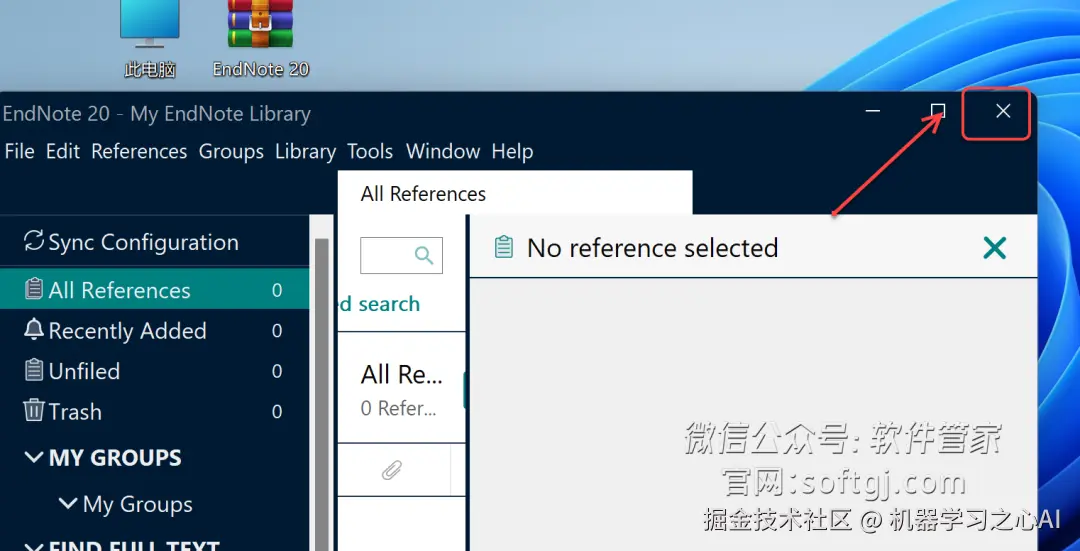Image resolution: width=1080 pixels, height=551 pixels.
Task: Open the Edit menu
Action: pos(63,152)
